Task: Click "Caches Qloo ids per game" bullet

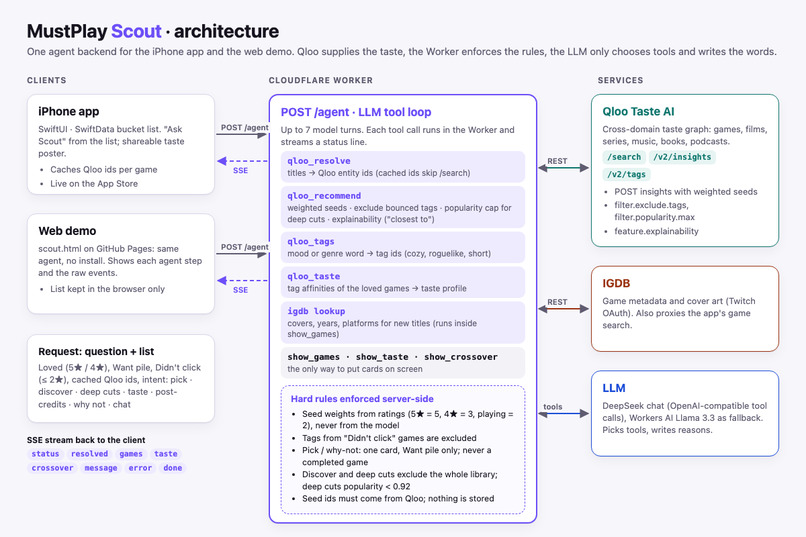Action: coord(104,170)
